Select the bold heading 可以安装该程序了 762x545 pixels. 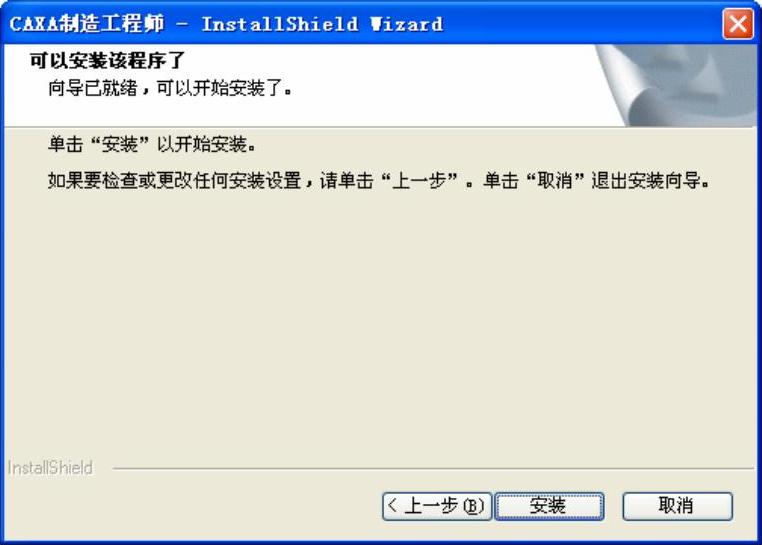click(x=107, y=61)
